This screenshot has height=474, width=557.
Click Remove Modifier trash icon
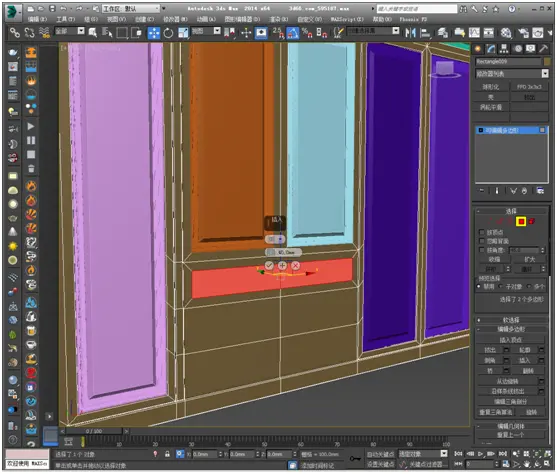tap(524, 191)
